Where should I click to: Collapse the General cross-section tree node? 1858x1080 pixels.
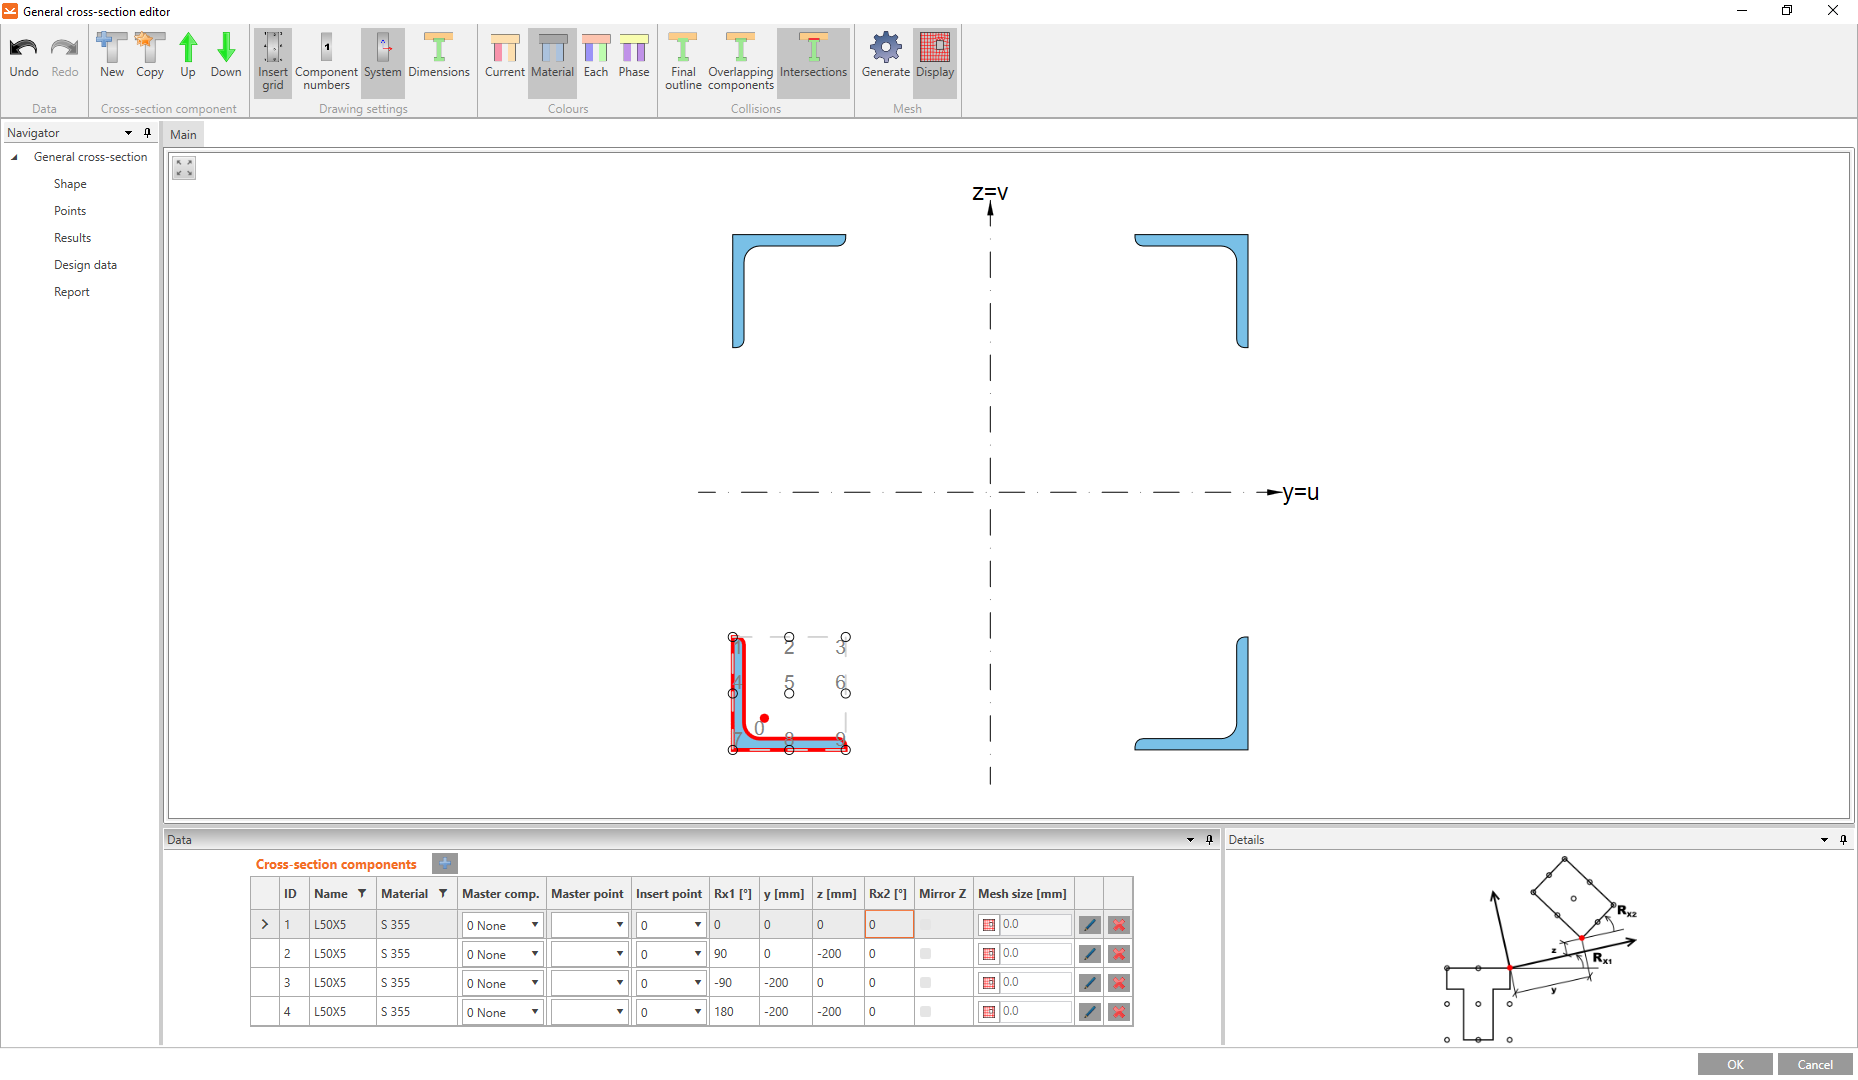coord(14,157)
